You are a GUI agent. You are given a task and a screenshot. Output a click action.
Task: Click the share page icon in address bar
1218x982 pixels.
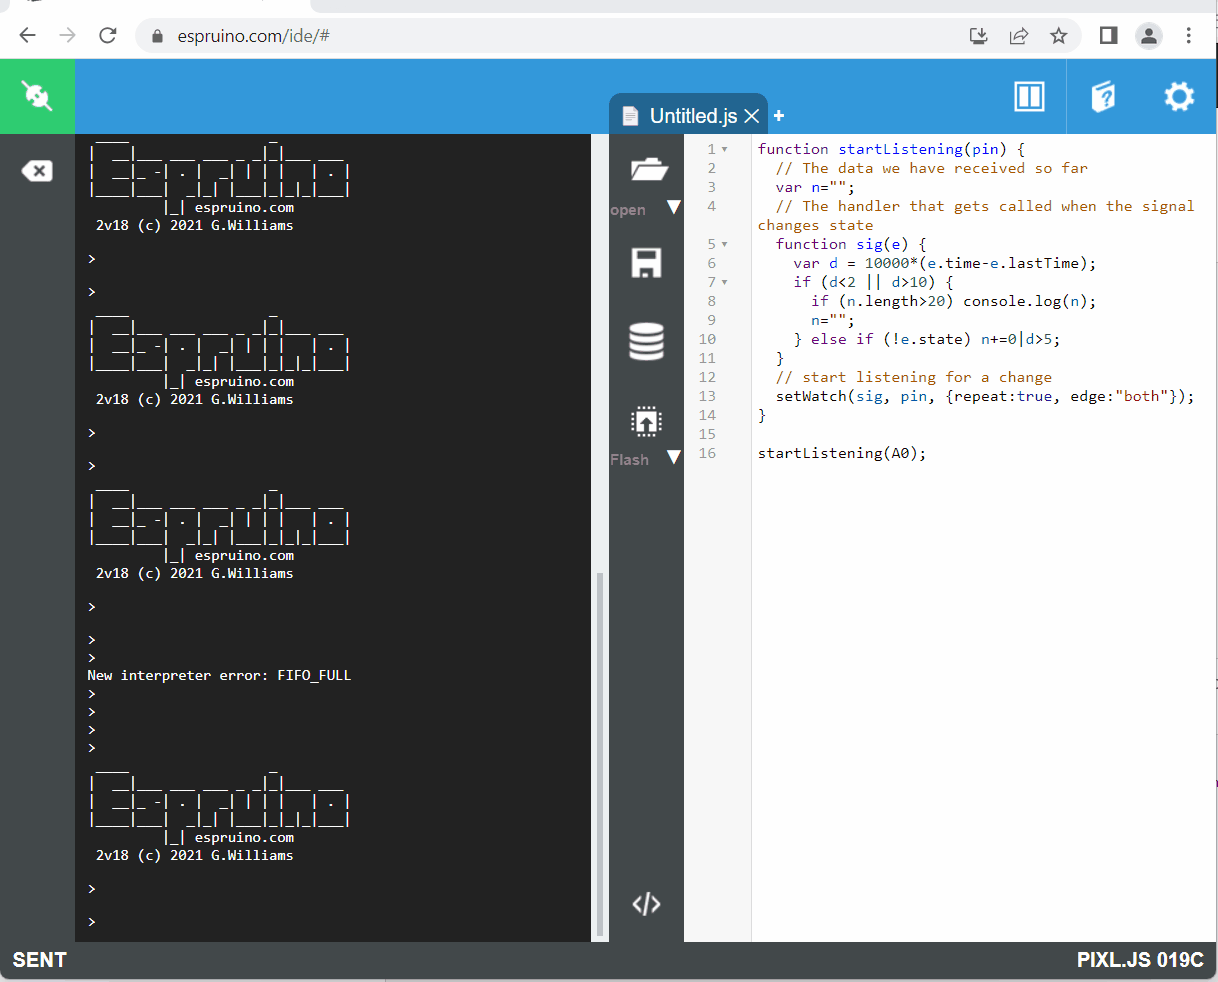point(1019,36)
